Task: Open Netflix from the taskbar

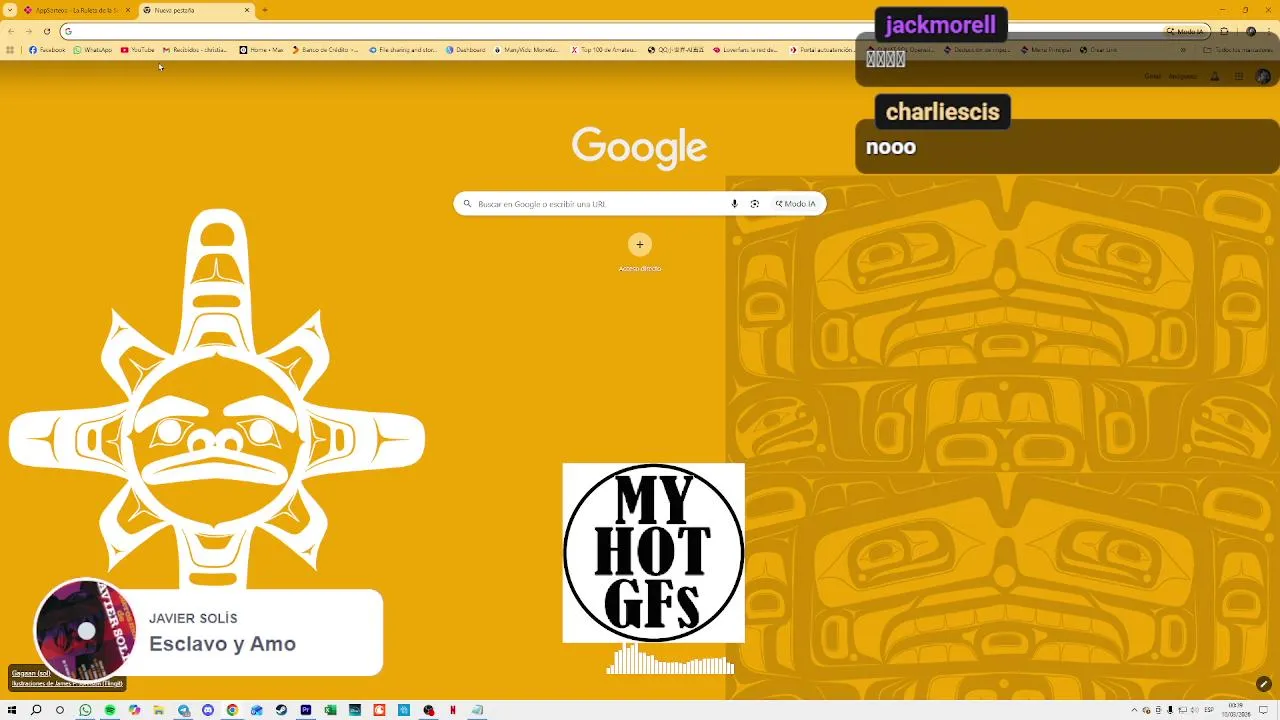Action: tap(453, 710)
